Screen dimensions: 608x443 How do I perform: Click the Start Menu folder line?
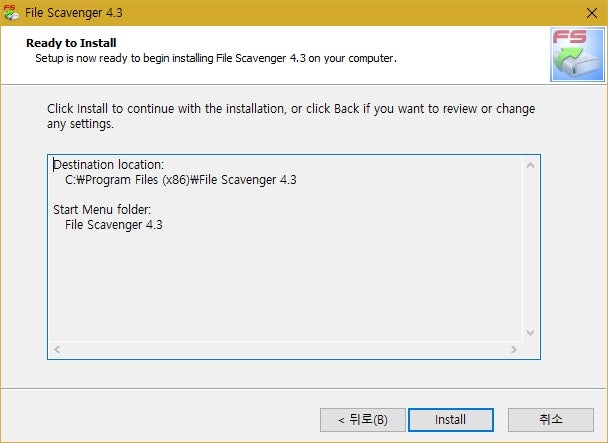tap(102, 210)
